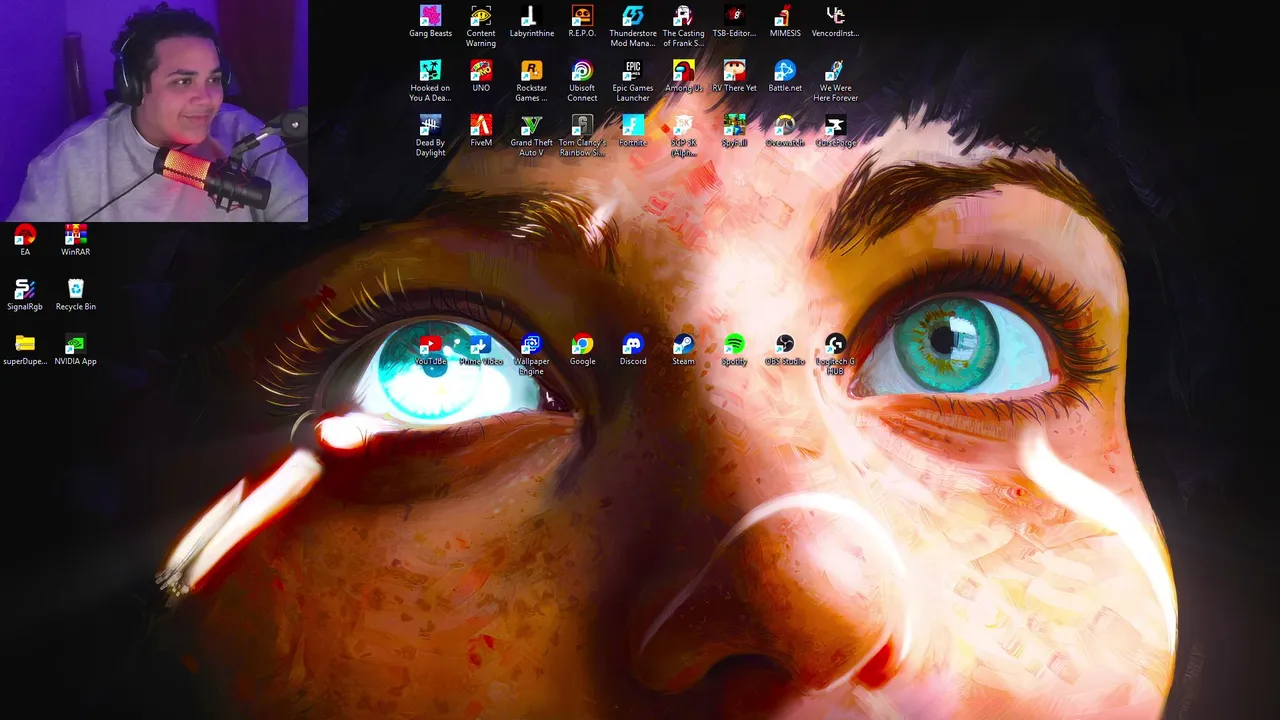Select the Ubisoft Connect icon

pos(582,81)
